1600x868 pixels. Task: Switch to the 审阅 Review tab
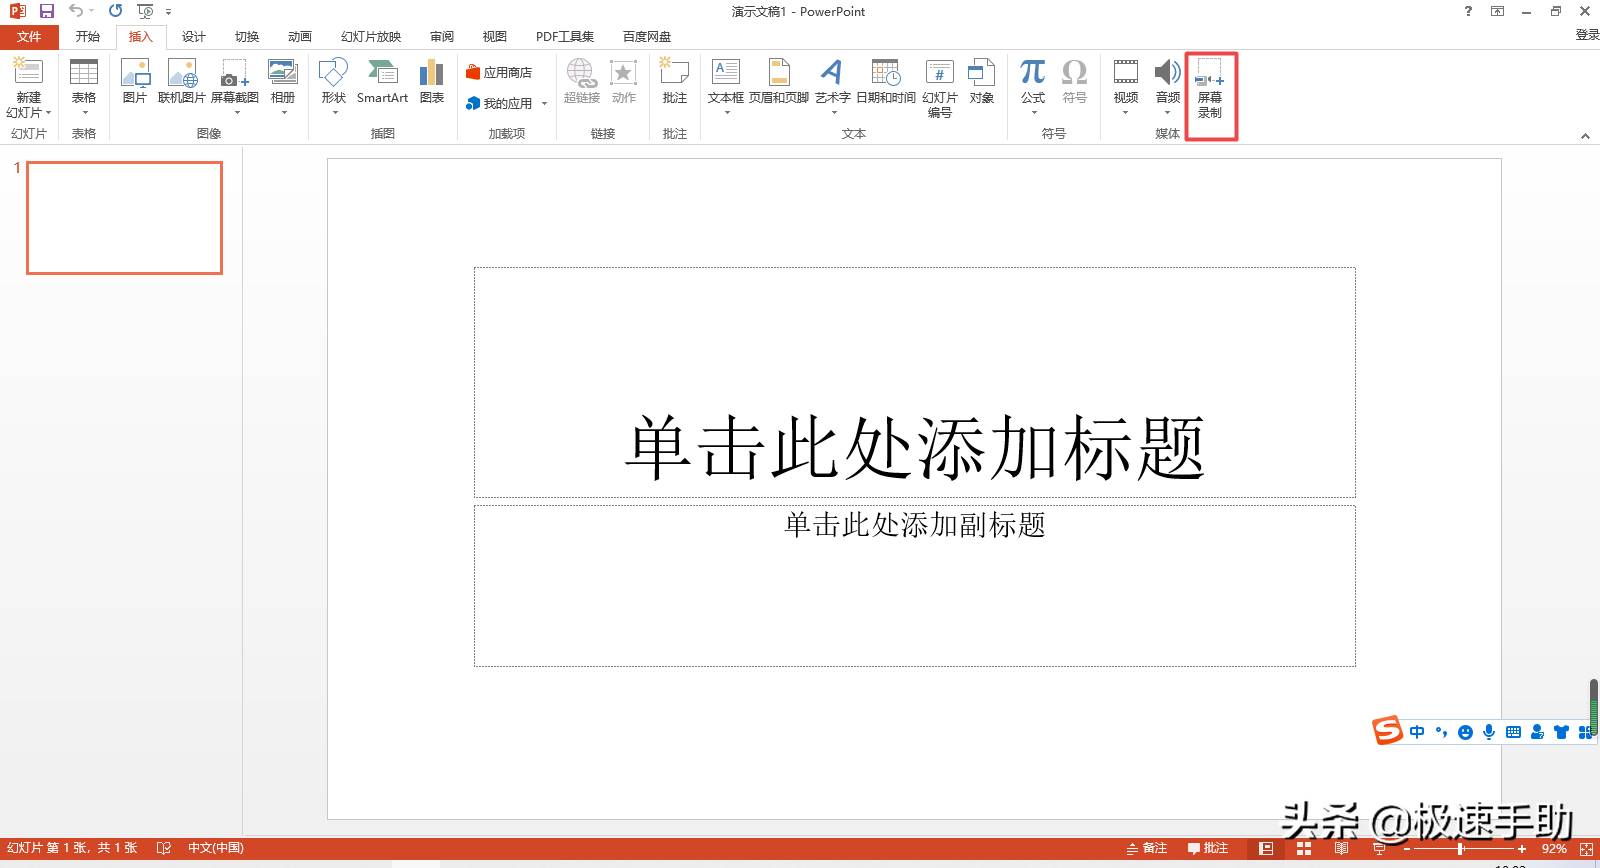tap(442, 37)
